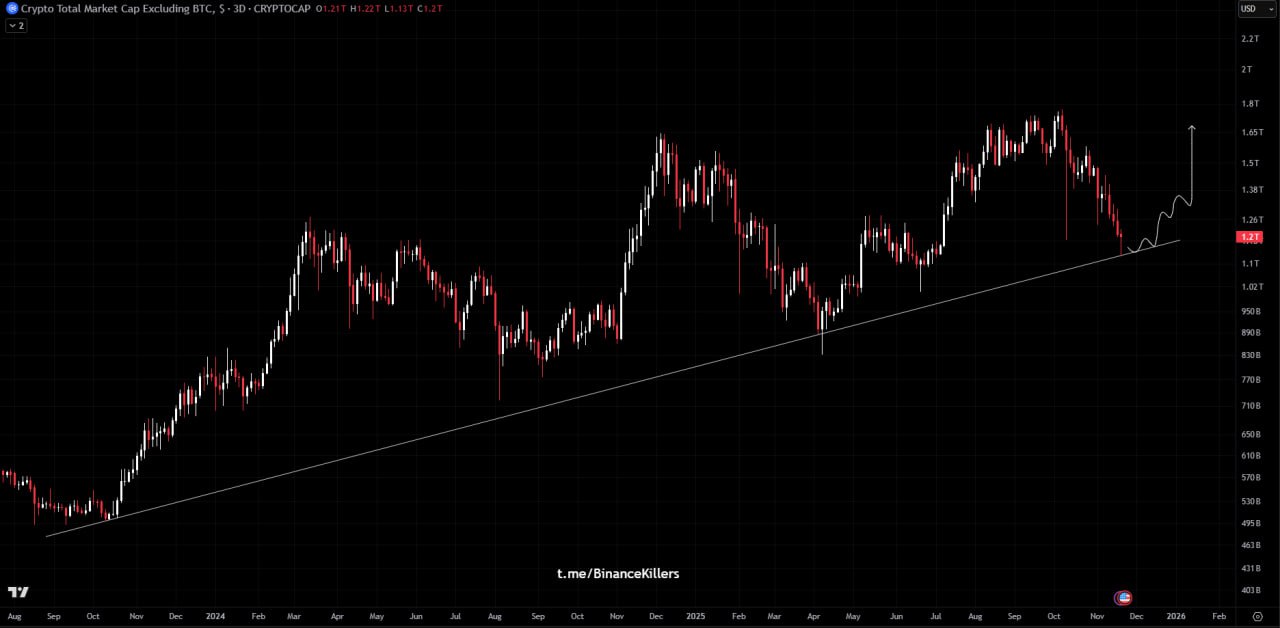Click the TradingView logo in bottom-left corner
The height and width of the screenshot is (628, 1280).
pos(18,592)
